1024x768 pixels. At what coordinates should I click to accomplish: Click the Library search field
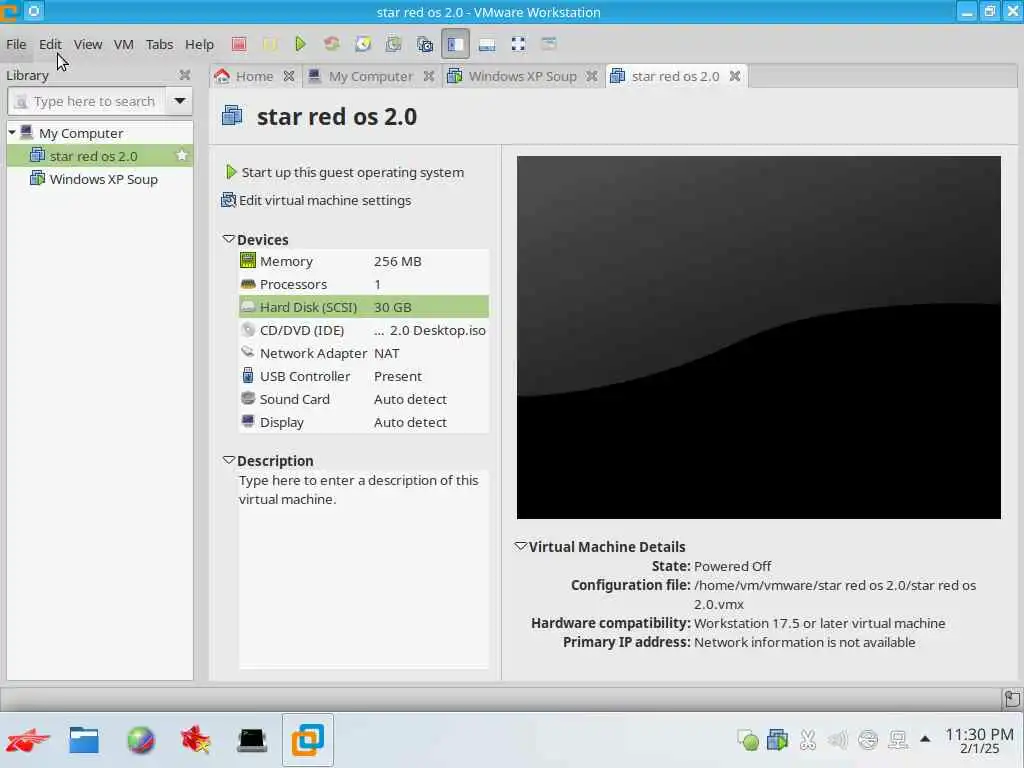click(x=87, y=101)
